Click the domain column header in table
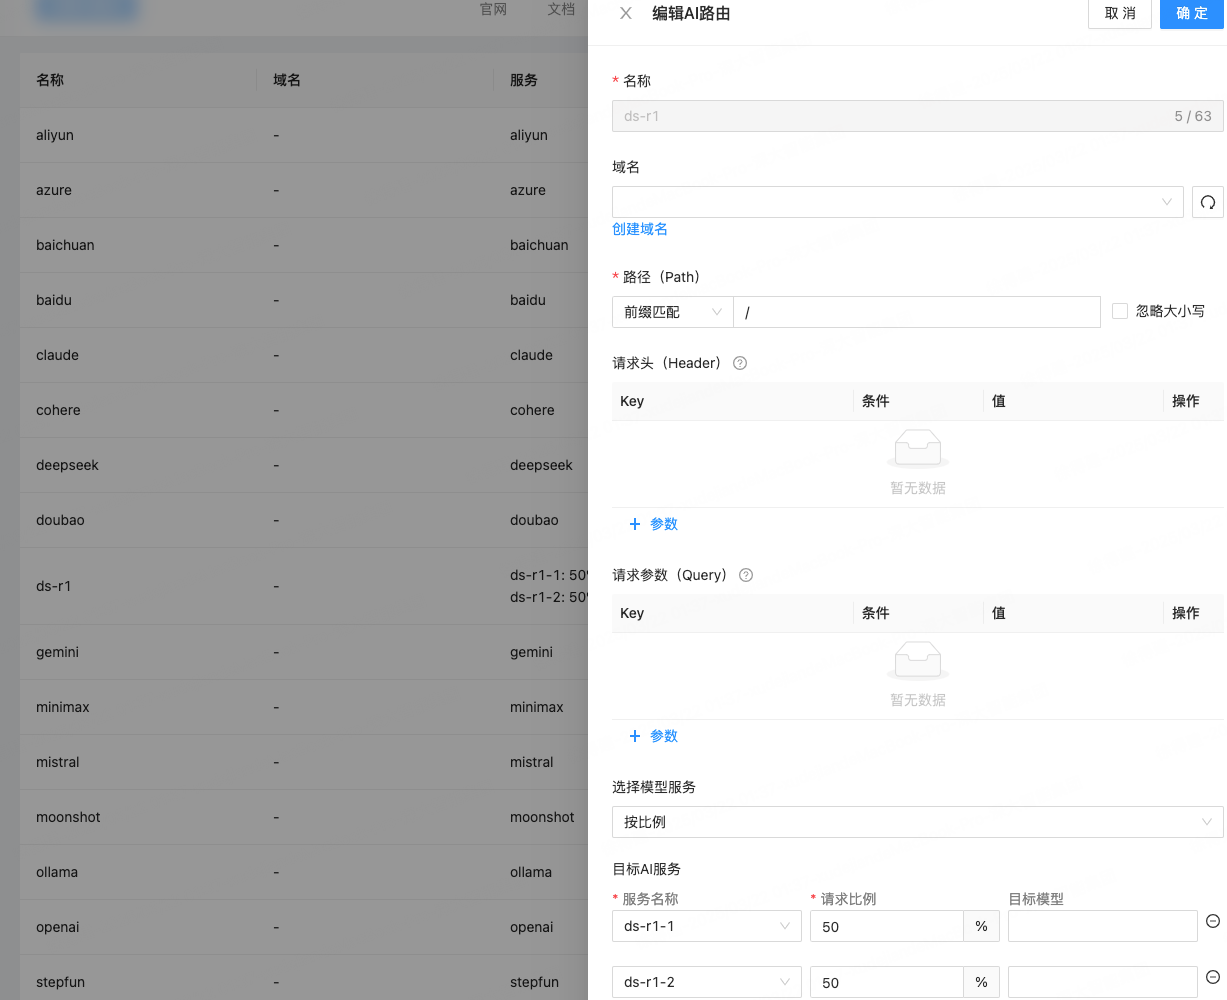Viewport: 1227px width, 1000px height. tap(375, 80)
